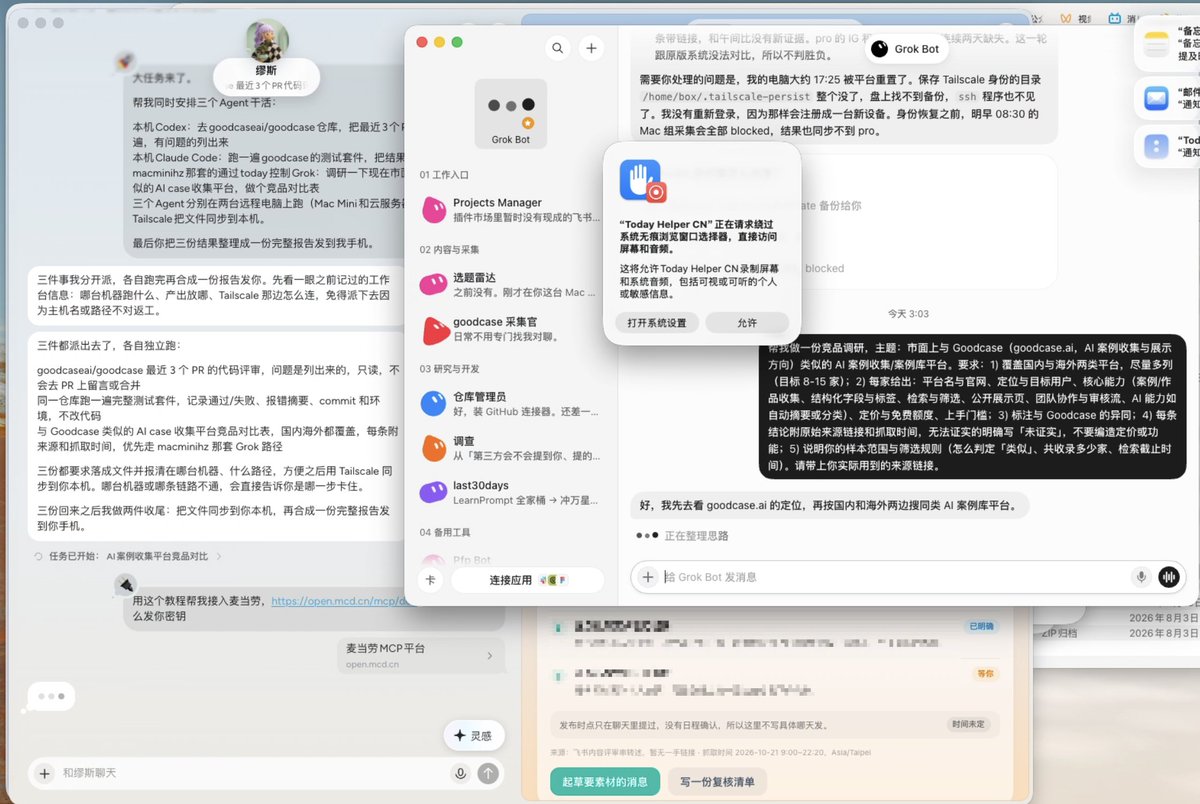Click the 缪斯 profile avatar
This screenshot has height=804, width=1200.
click(x=267, y=41)
